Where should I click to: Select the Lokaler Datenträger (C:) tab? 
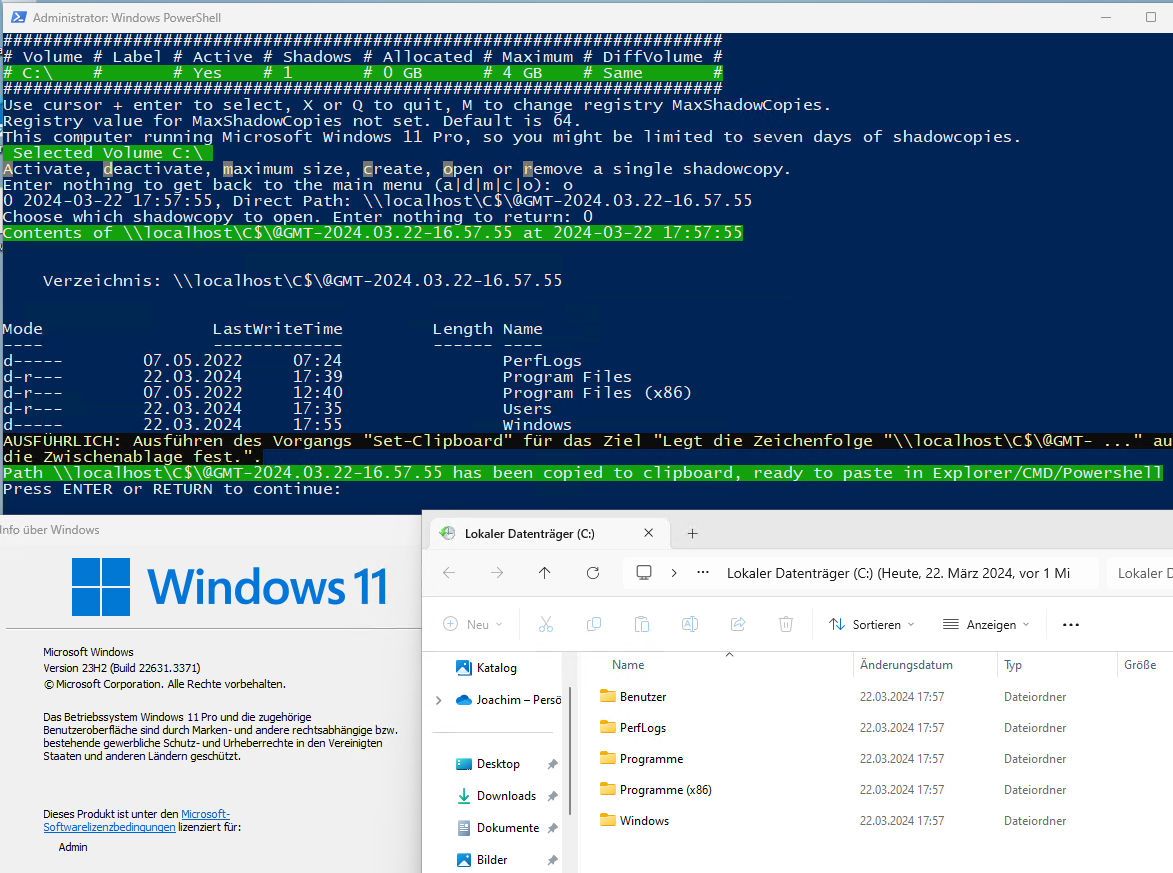[x=548, y=533]
